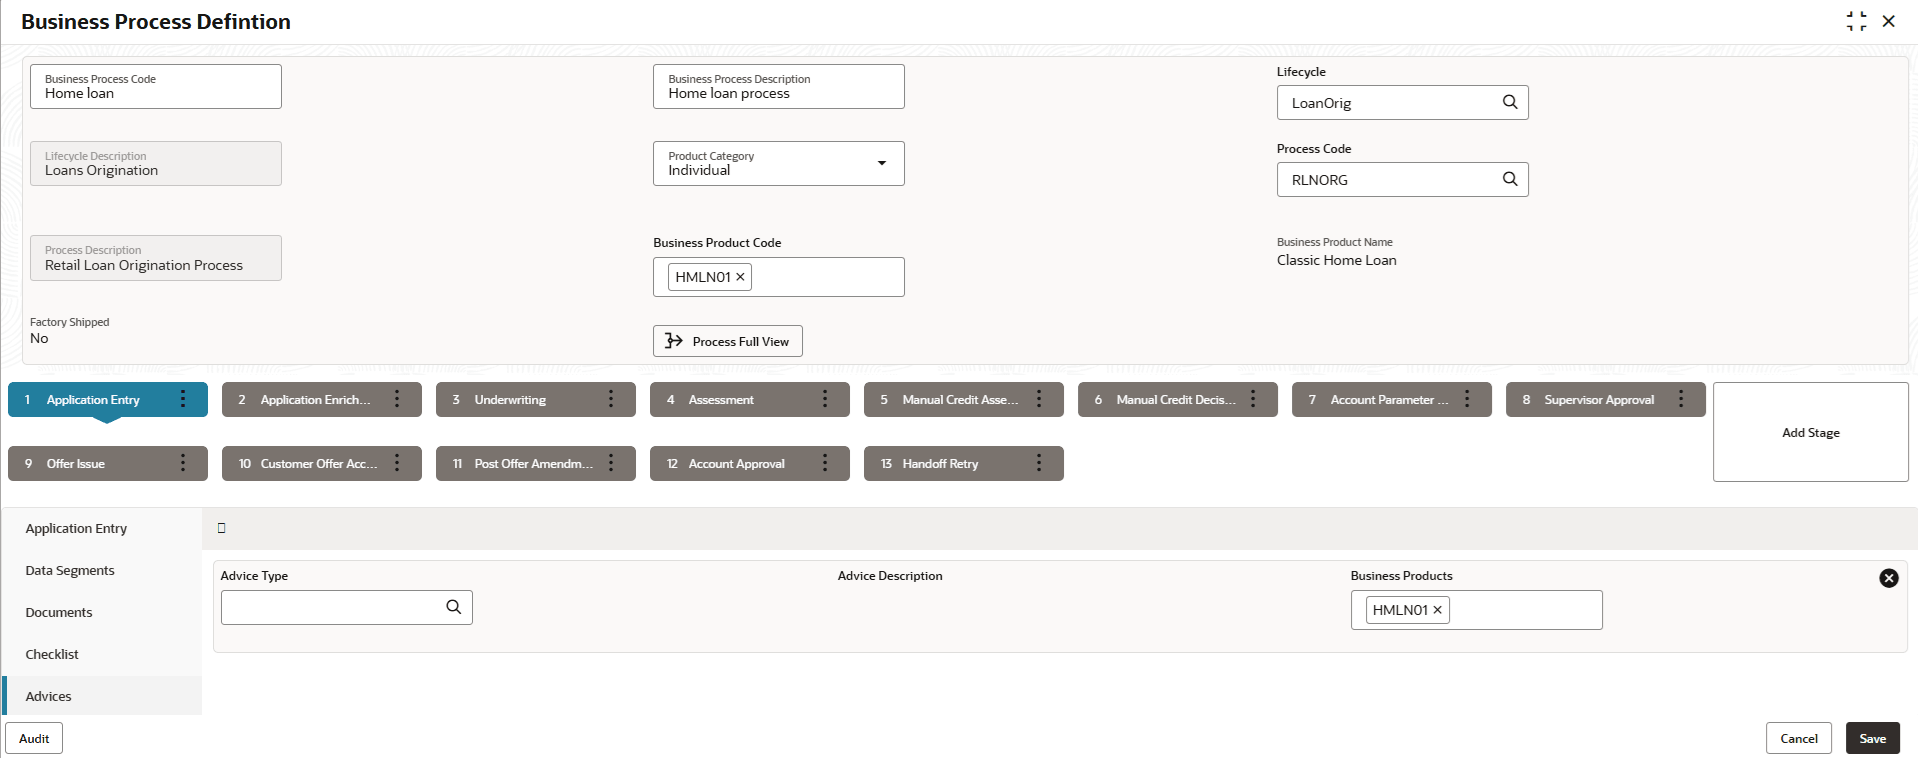This screenshot has height=758, width=1918.
Task: Click the Process Code search icon
Action: [x=1510, y=179]
